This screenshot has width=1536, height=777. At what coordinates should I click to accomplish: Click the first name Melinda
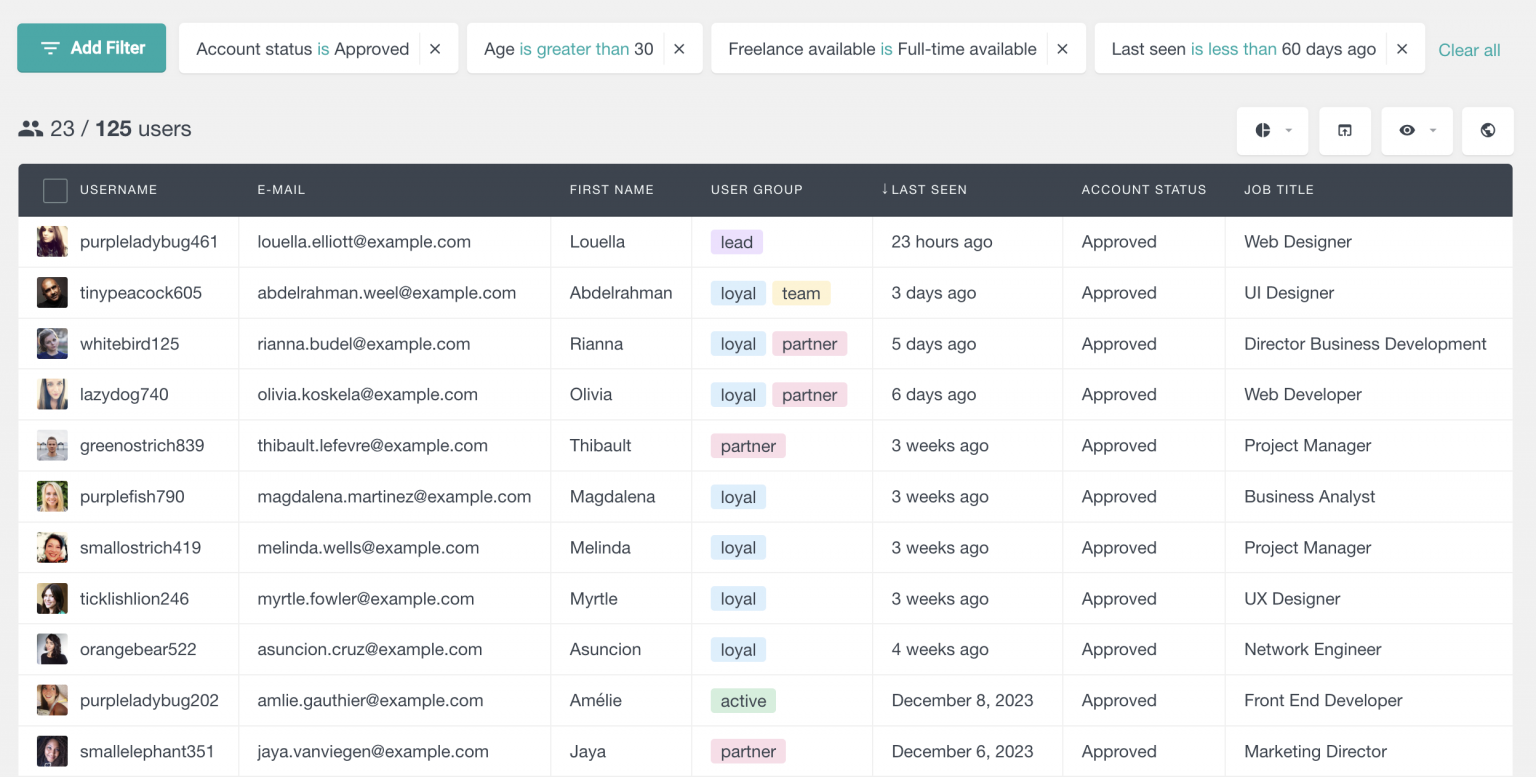pos(600,547)
